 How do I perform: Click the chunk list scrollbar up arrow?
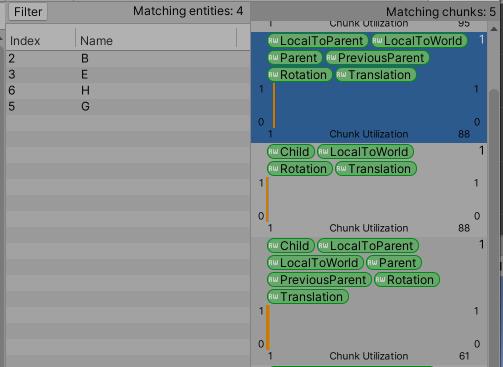point(494,29)
